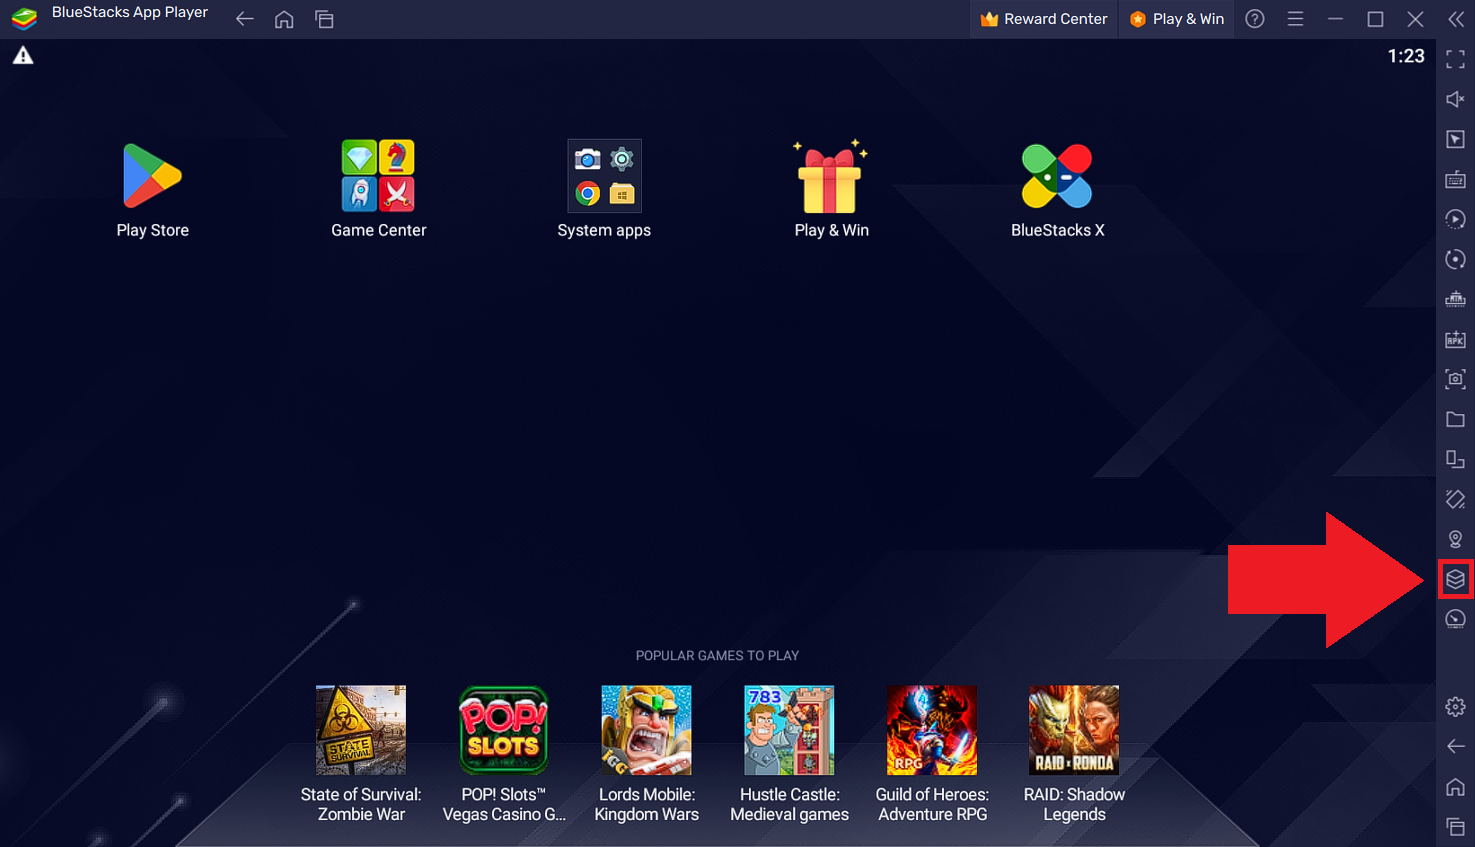1475x847 pixels.
Task: Toggle the sidebar volume mute icon
Action: [1455, 99]
